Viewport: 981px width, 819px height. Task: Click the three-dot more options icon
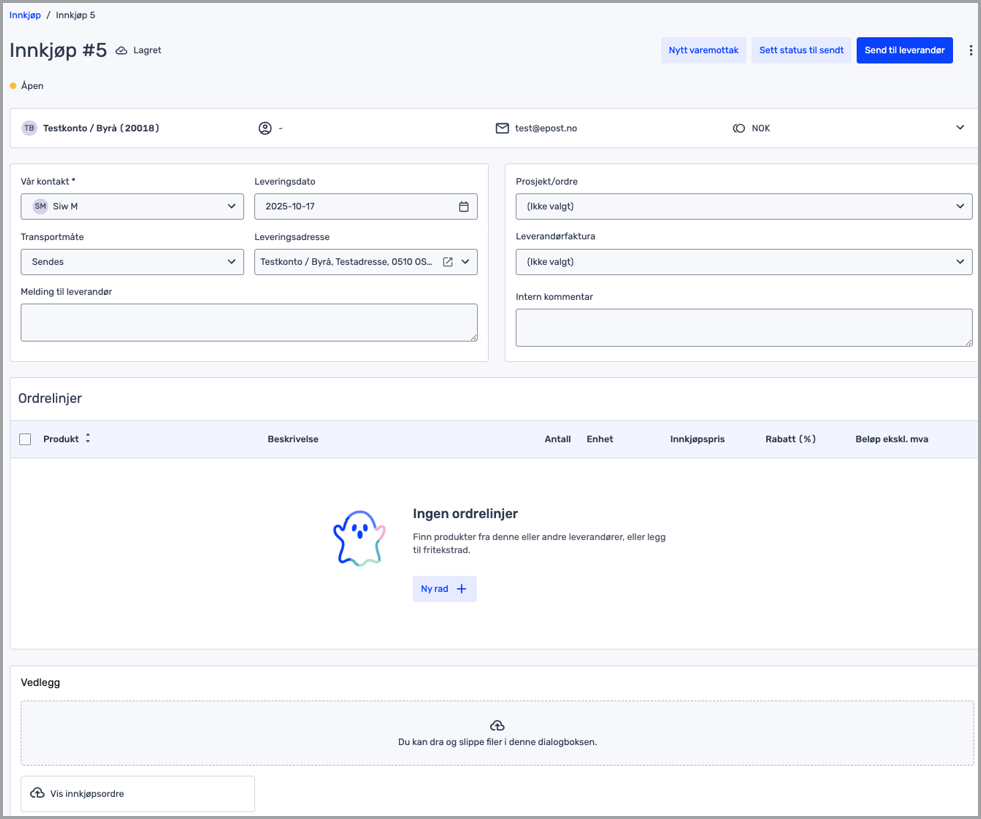click(970, 50)
